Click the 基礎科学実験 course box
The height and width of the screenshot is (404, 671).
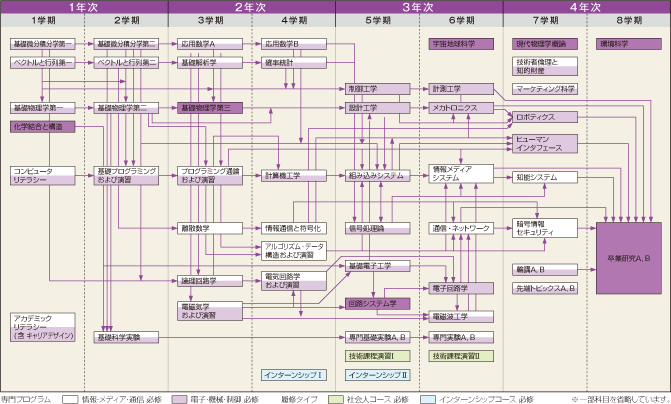tap(126, 337)
